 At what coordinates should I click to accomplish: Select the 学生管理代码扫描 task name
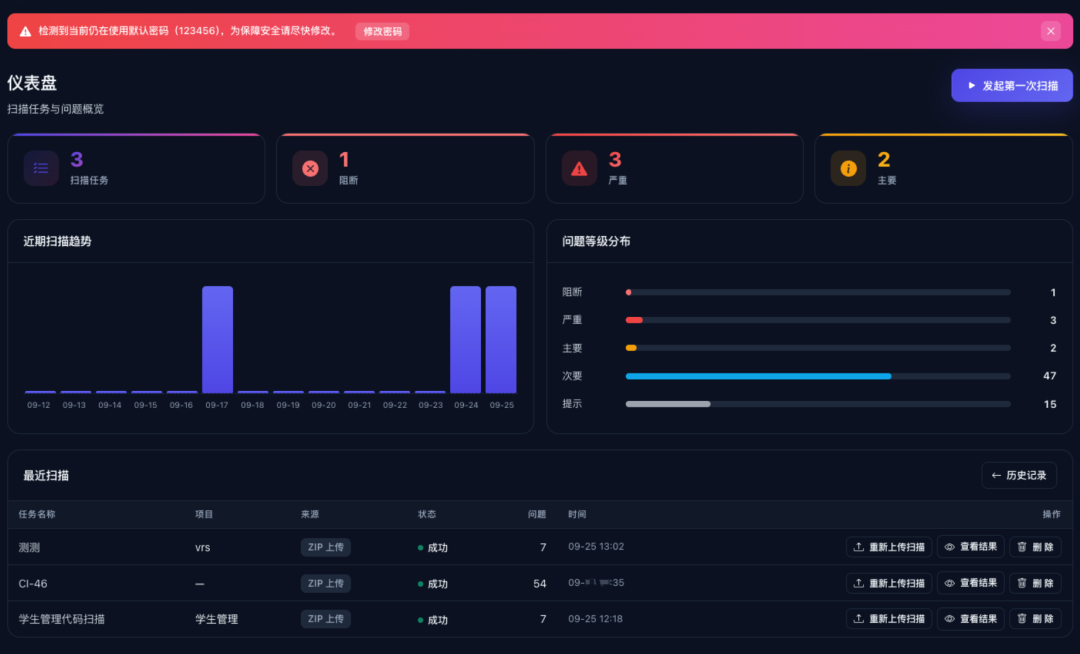(x=61, y=619)
